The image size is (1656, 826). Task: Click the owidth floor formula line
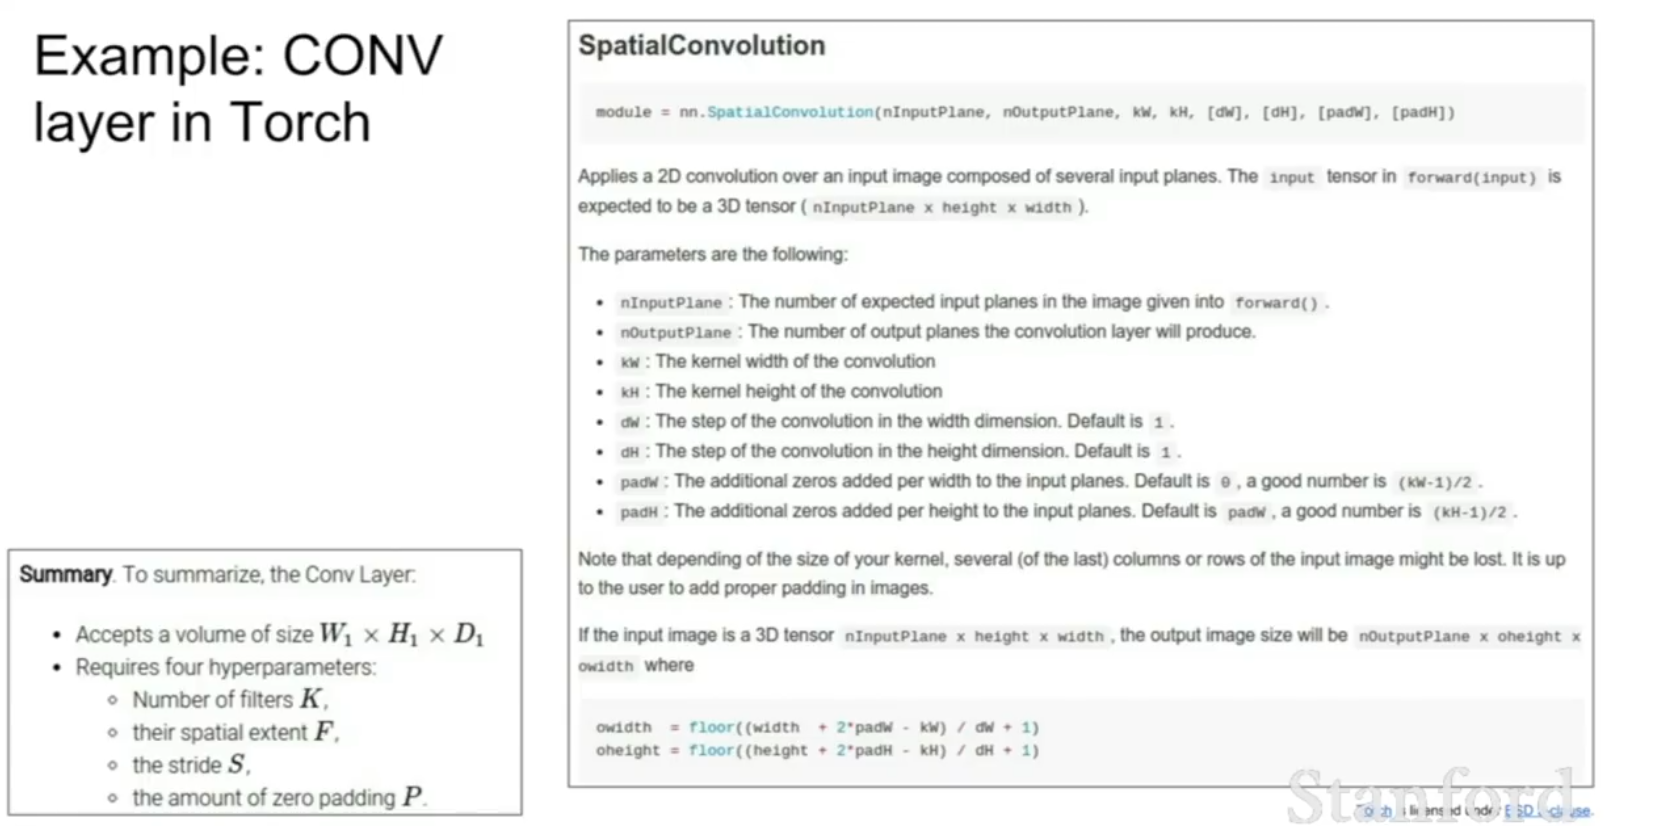817,727
